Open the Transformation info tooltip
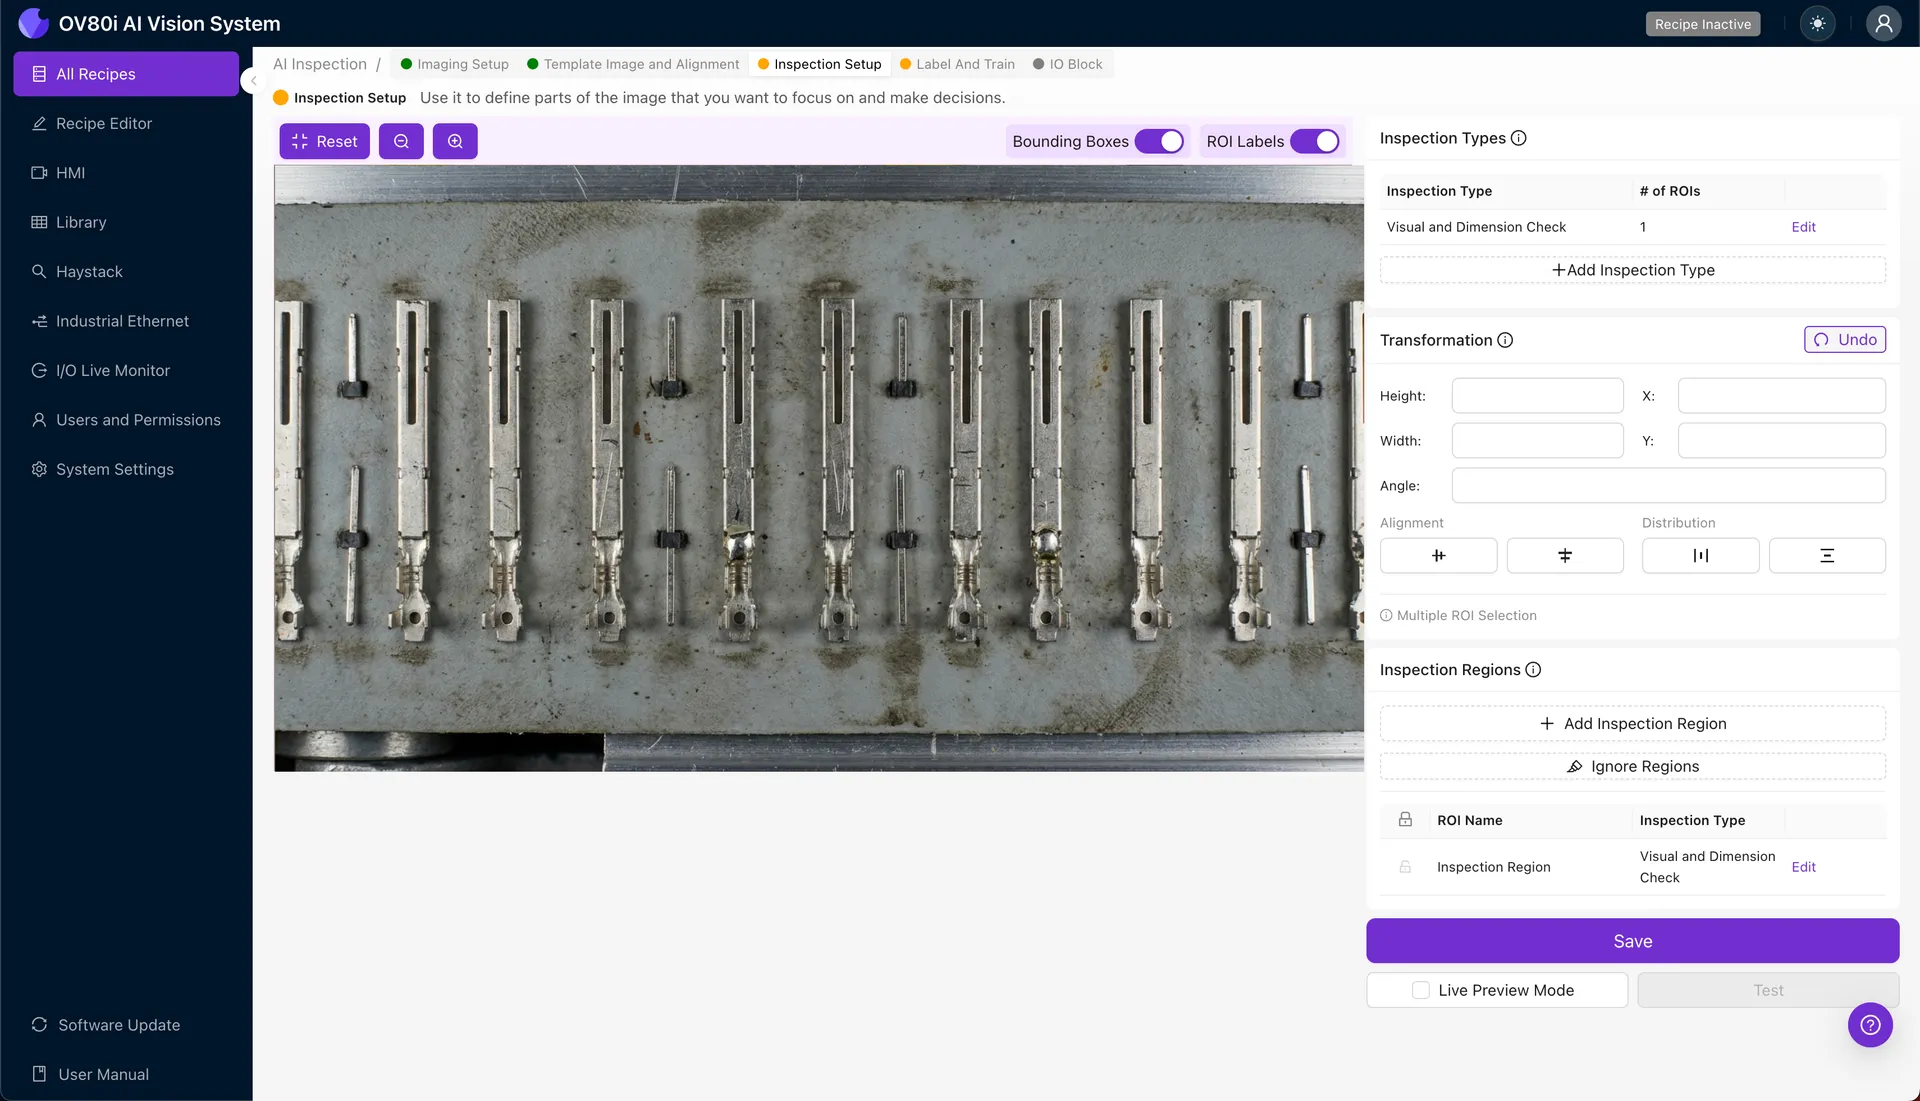The height and width of the screenshot is (1101, 1920). pos(1507,340)
